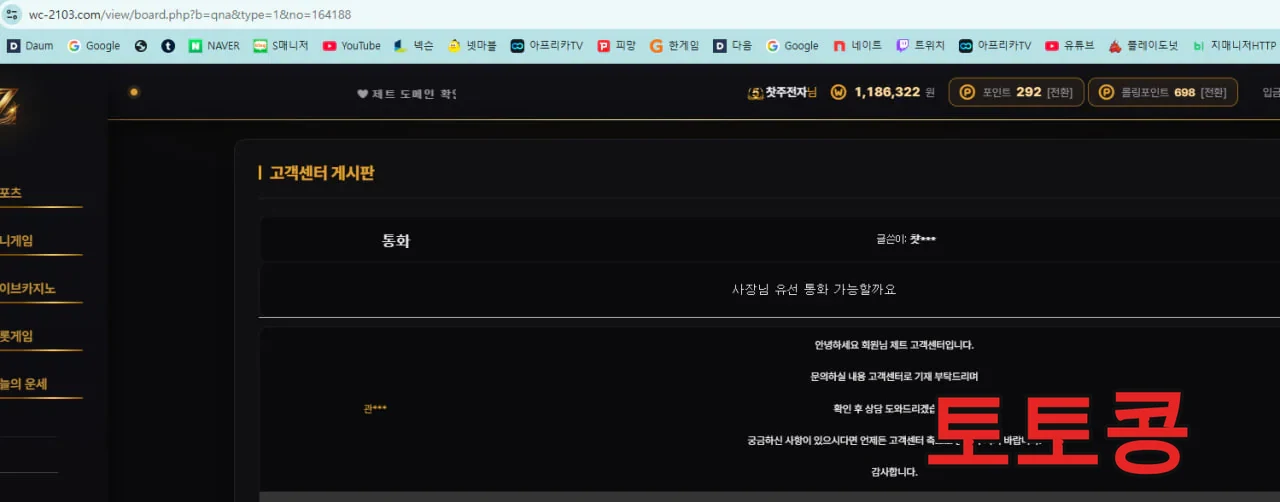Open the Google bookmark beside Daum
Viewport: 1280px width, 502px height.
pyautogui.click(x=93, y=45)
